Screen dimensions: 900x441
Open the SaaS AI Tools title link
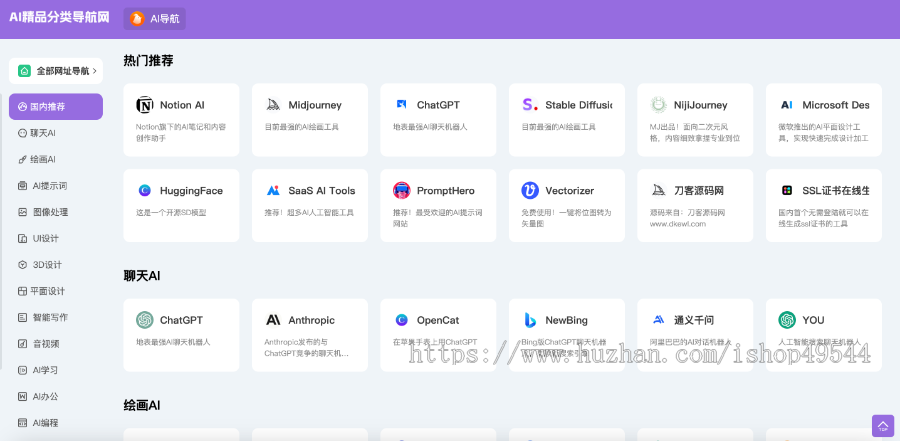point(322,191)
